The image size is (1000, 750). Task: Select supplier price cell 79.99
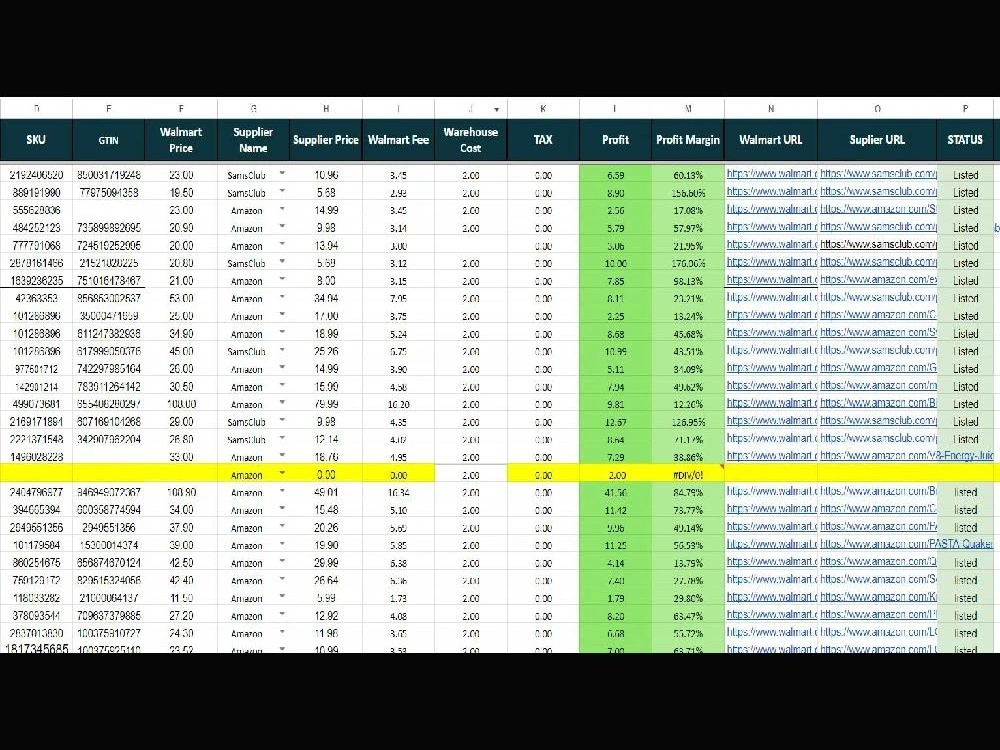[326, 404]
